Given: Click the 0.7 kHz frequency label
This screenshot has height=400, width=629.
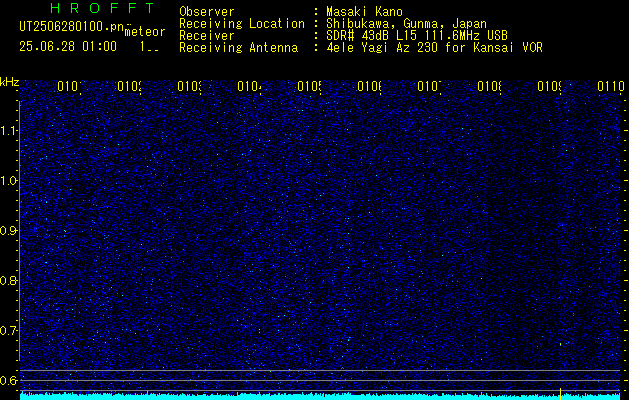Looking at the screenshot, I should point(9,331).
